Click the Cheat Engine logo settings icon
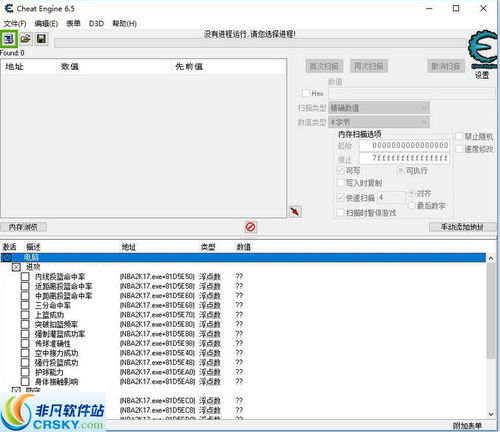The image size is (500, 432). pos(482,49)
